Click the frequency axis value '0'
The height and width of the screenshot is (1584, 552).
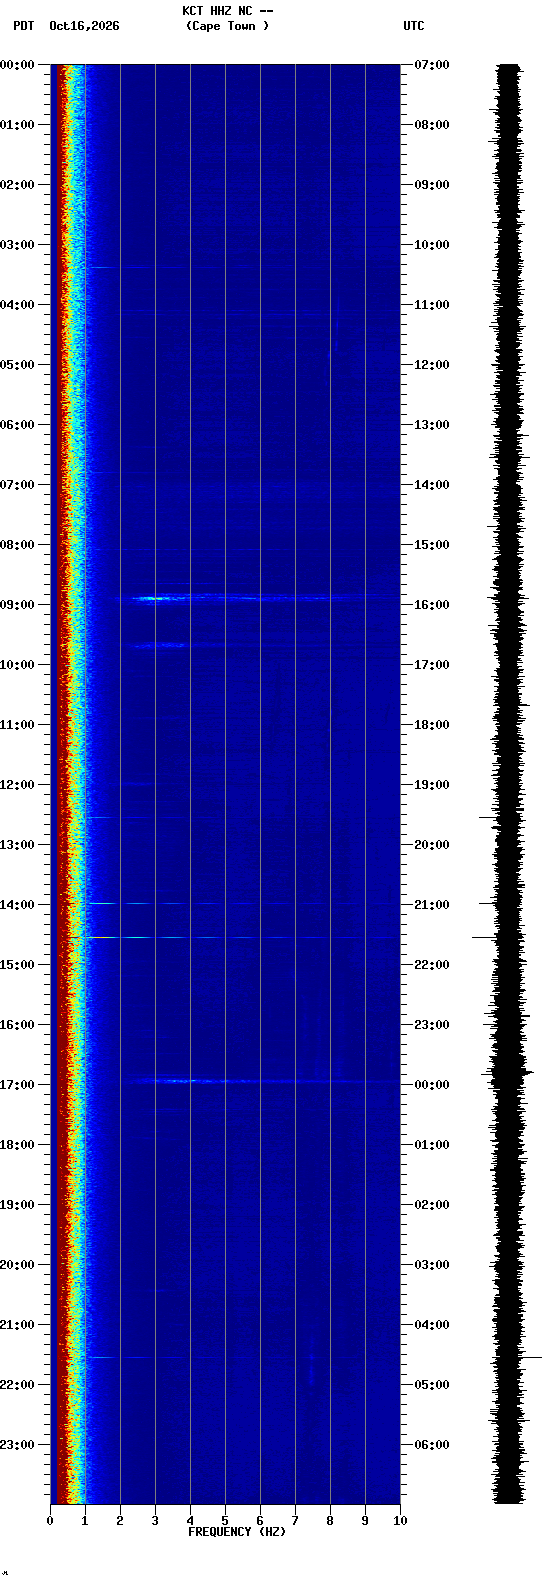pyautogui.click(x=50, y=1521)
